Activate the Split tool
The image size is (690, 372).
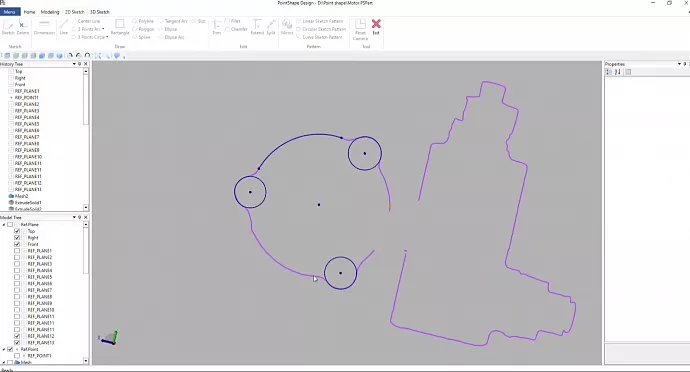coord(271,27)
